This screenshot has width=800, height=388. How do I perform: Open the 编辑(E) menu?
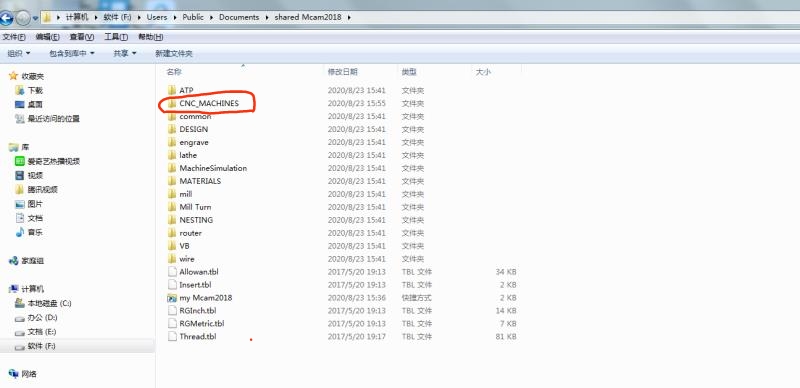[47, 37]
